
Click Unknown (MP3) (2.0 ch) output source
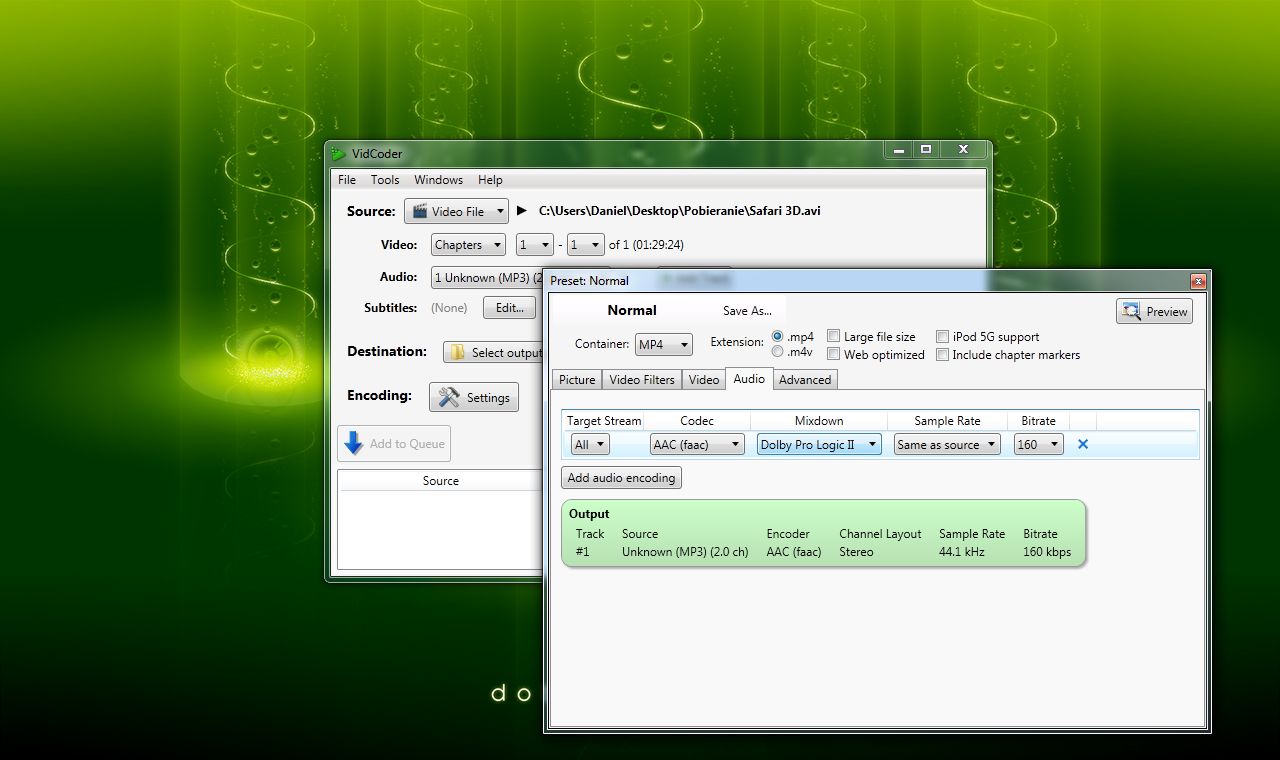[x=685, y=552]
